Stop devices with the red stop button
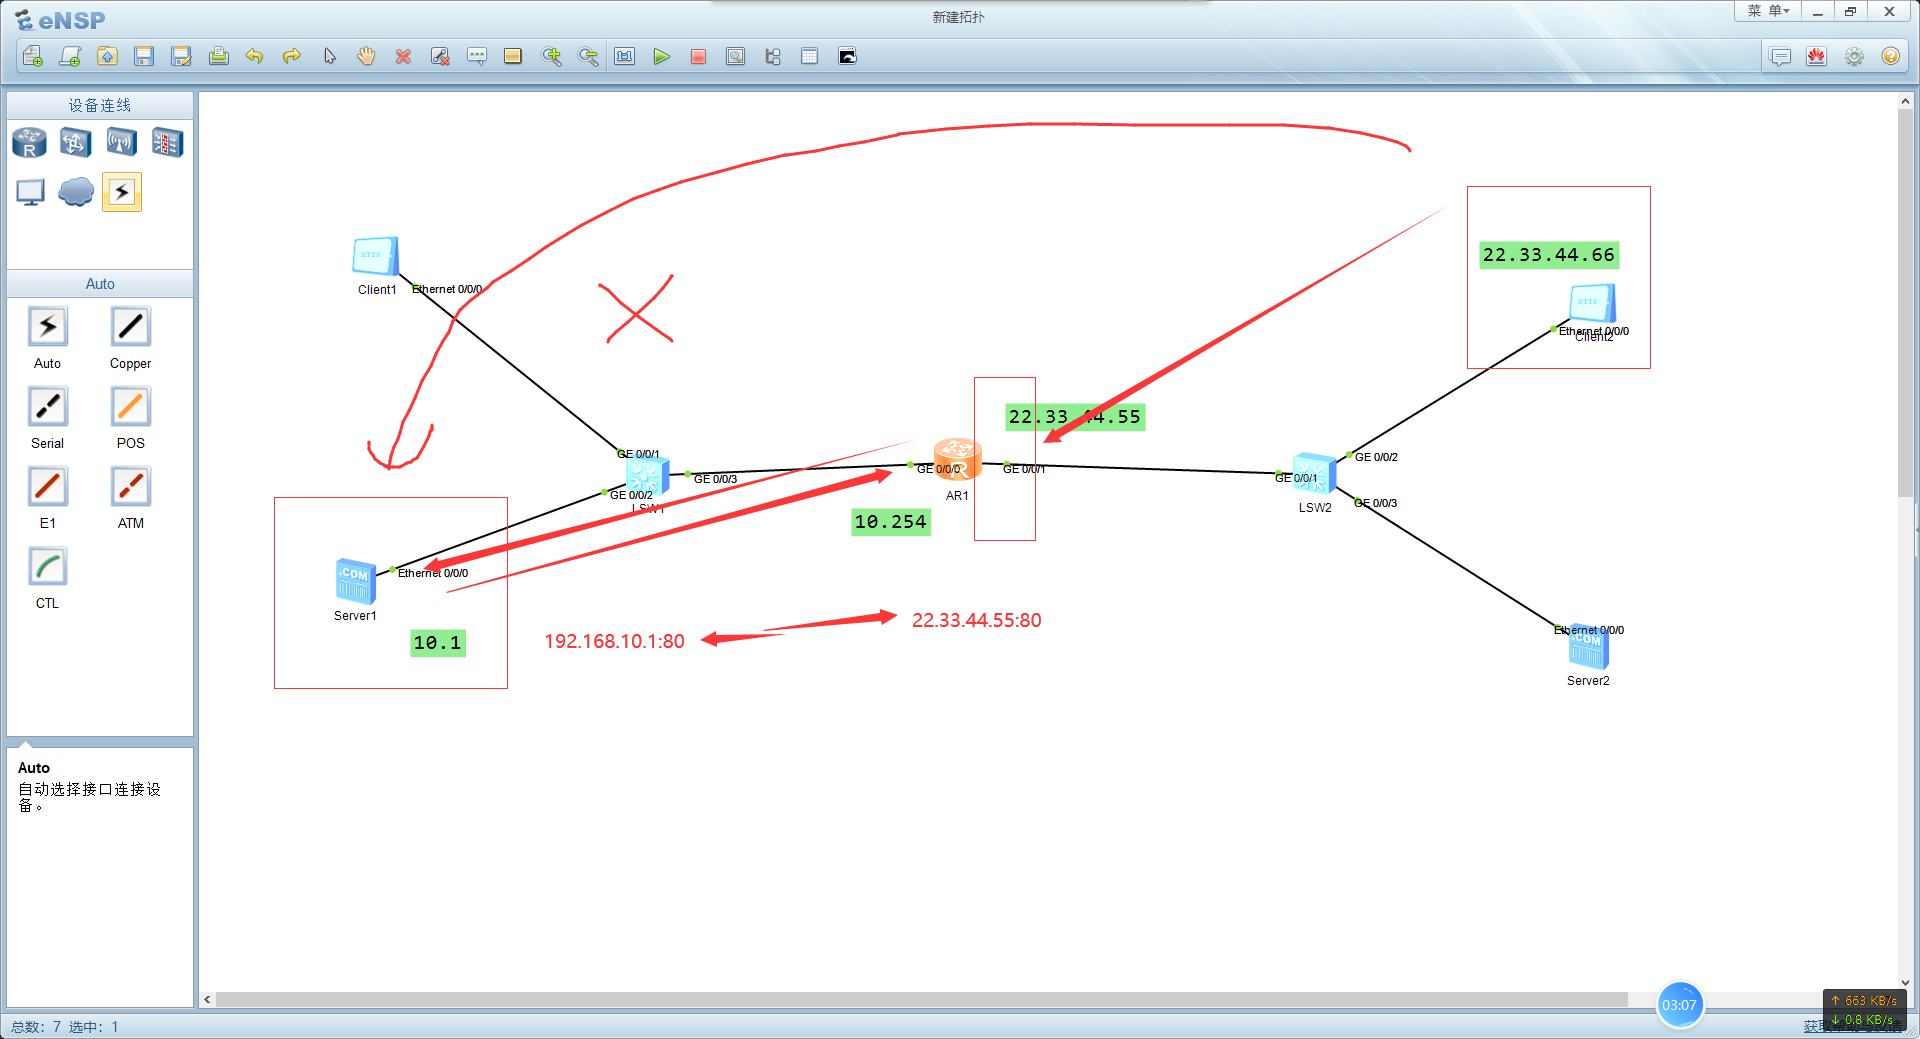1920x1039 pixels. 698,56
